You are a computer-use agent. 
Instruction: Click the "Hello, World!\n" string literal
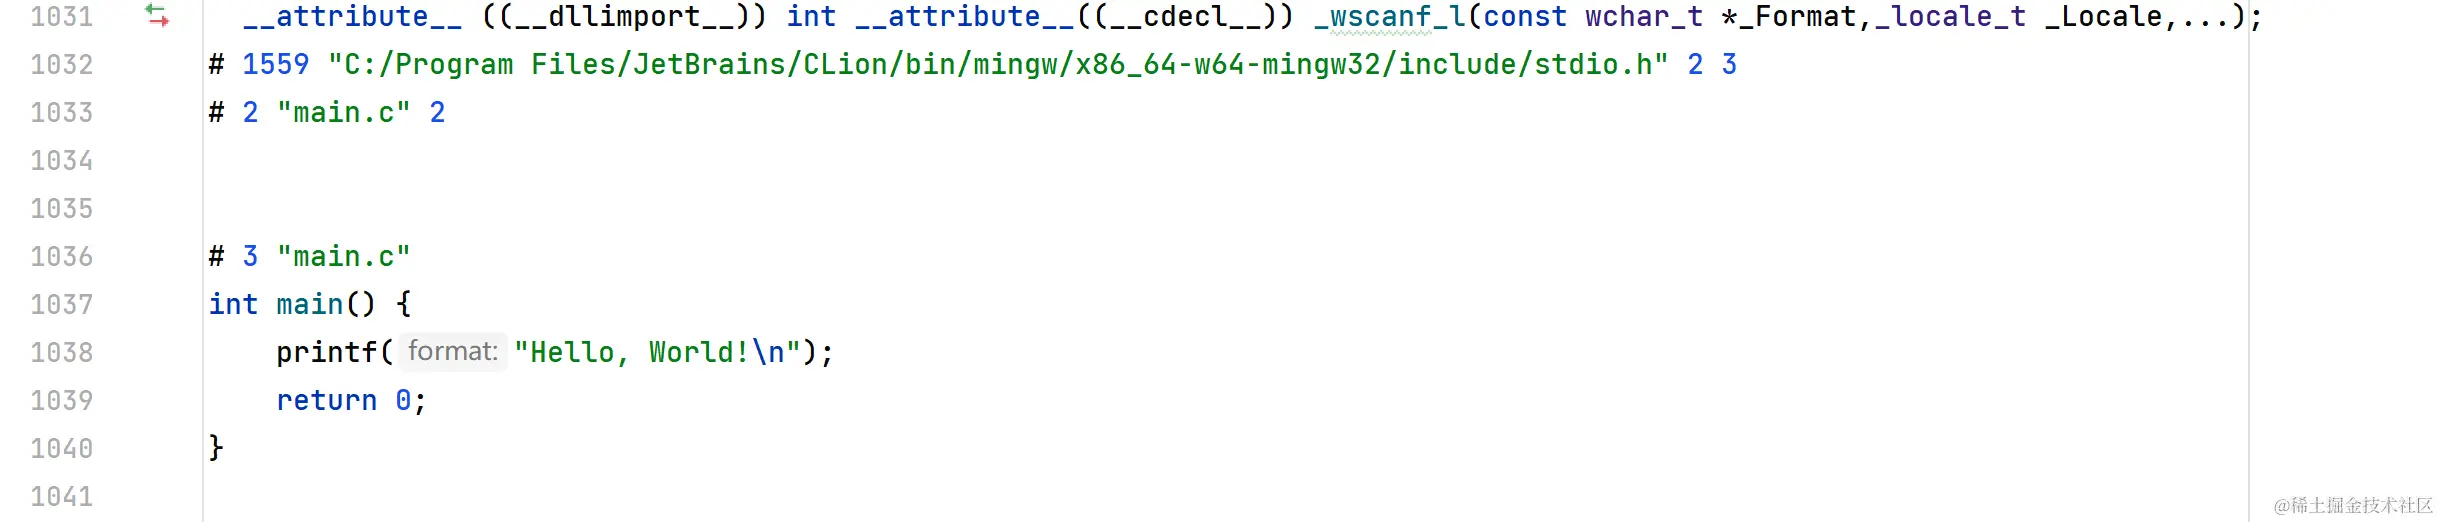pyautogui.click(x=658, y=352)
